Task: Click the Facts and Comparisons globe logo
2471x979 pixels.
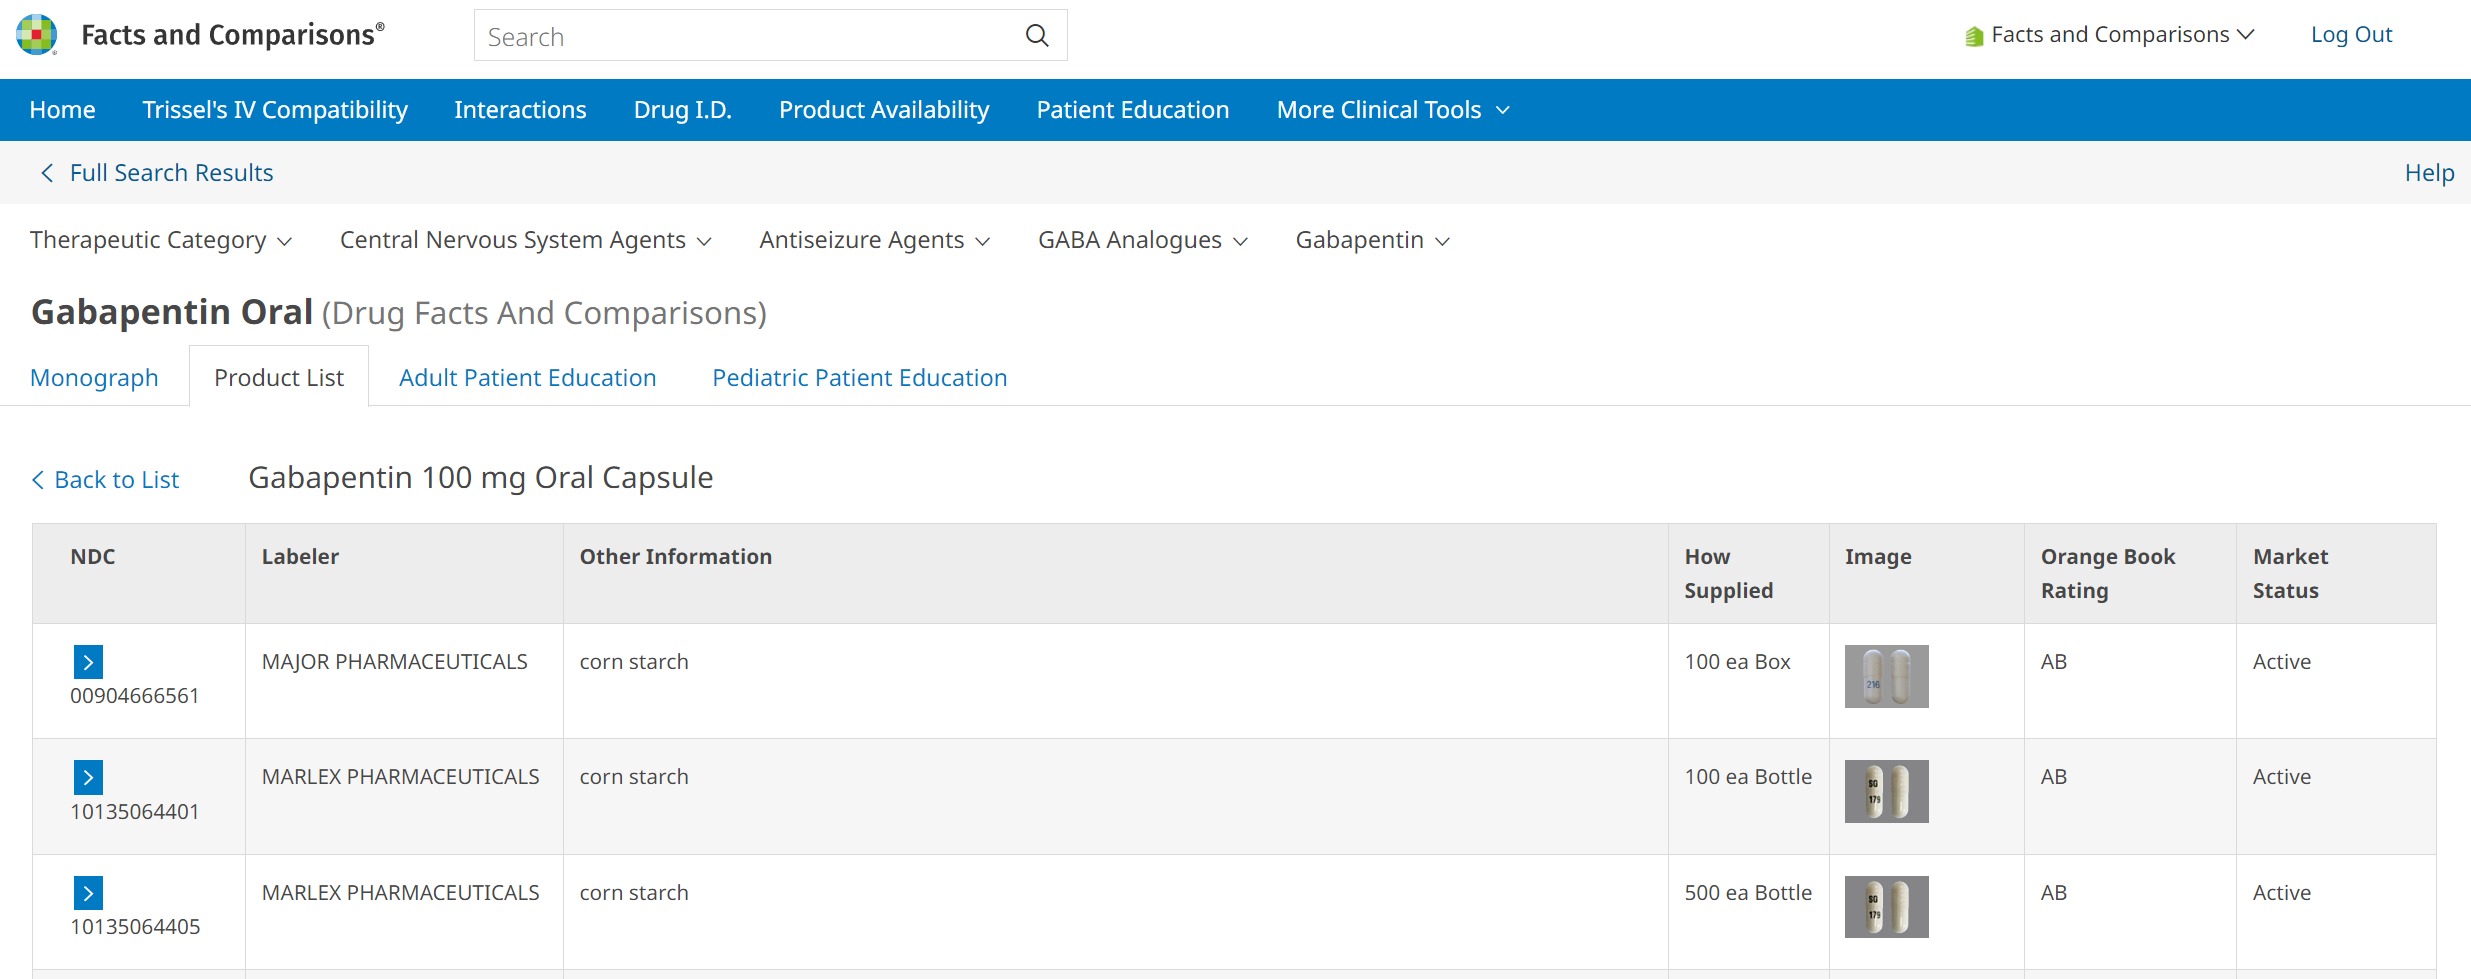Action: pyautogui.click(x=37, y=35)
